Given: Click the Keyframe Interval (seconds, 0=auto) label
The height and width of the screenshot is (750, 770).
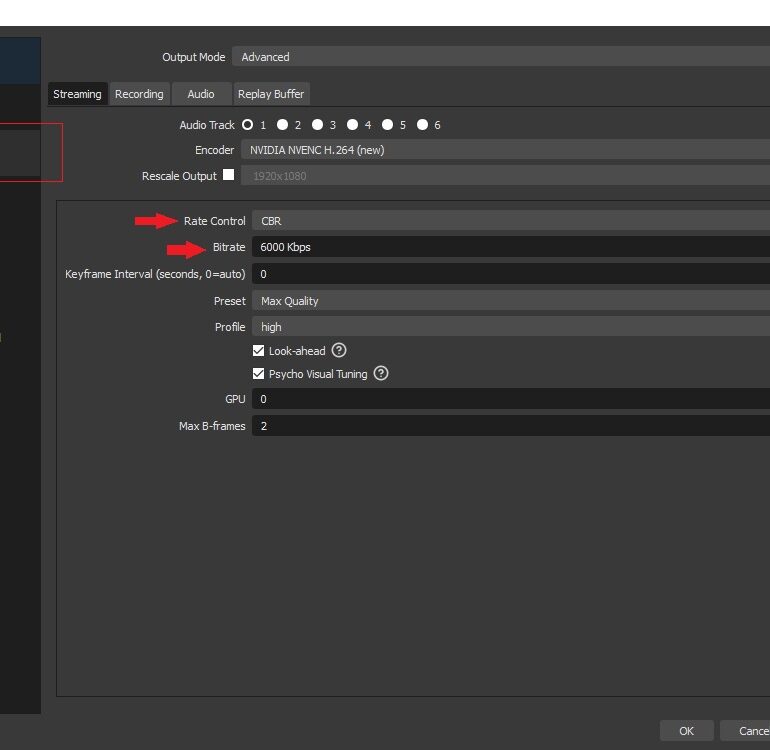Looking at the screenshot, I should [155, 274].
